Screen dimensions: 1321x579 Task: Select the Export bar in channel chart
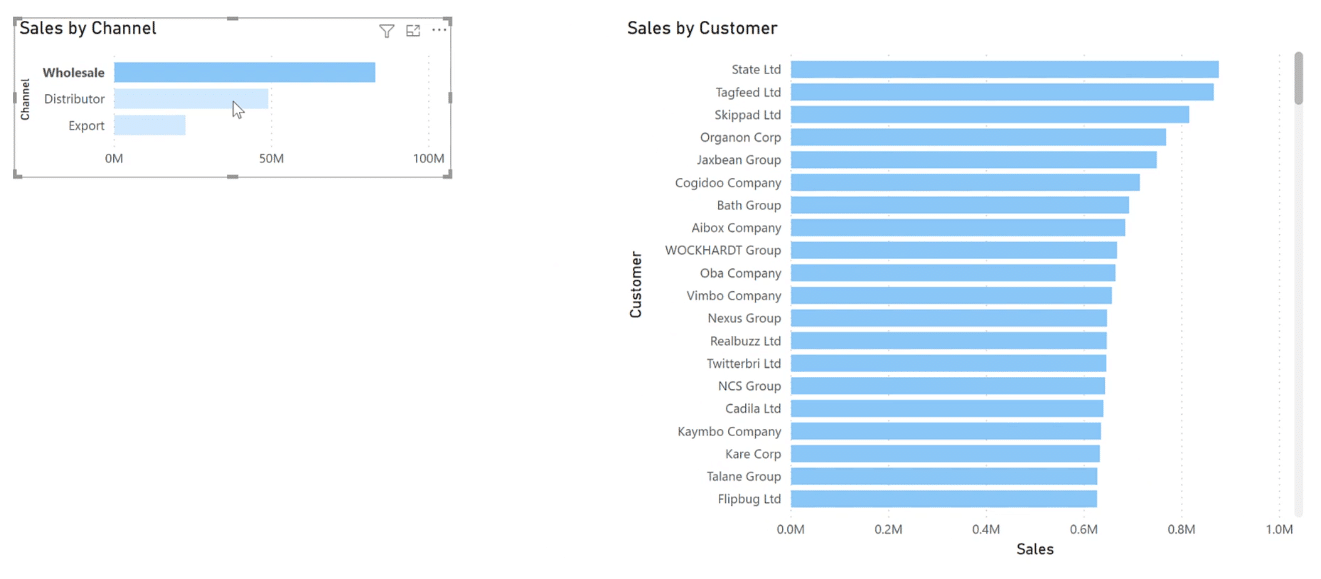click(x=150, y=125)
